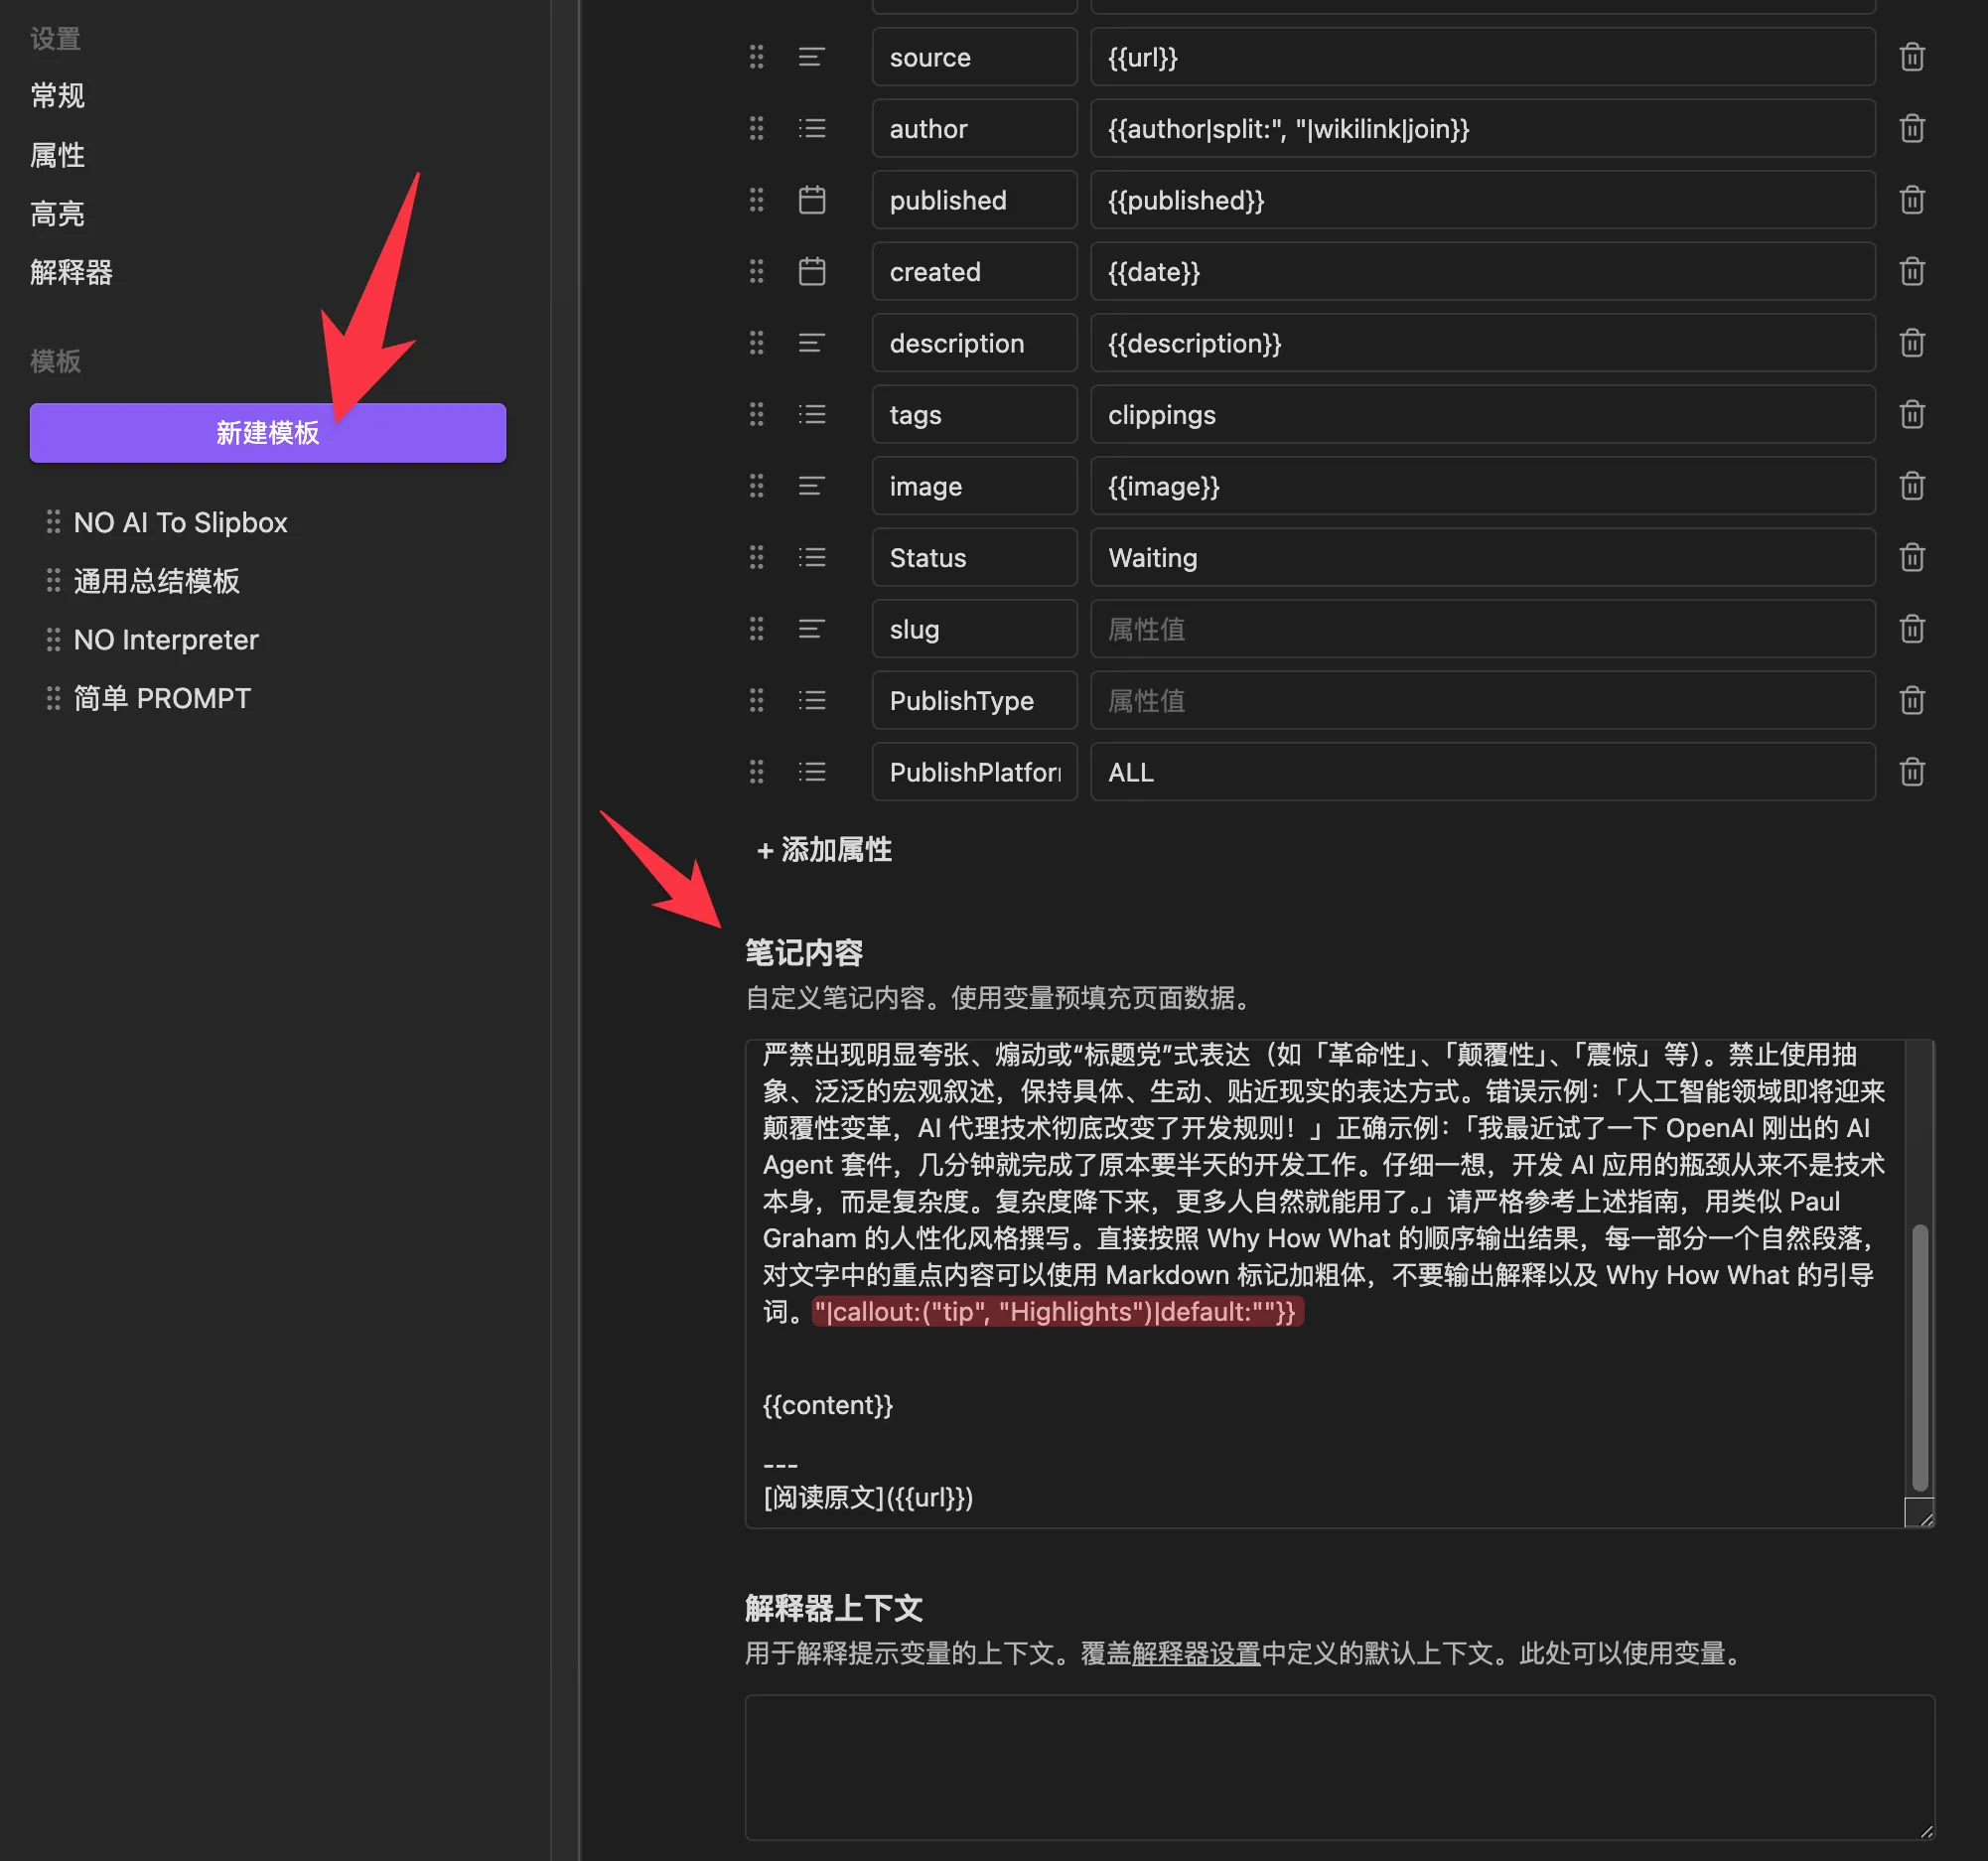
Task: Click the 新建模板 button
Action: pyautogui.click(x=267, y=432)
